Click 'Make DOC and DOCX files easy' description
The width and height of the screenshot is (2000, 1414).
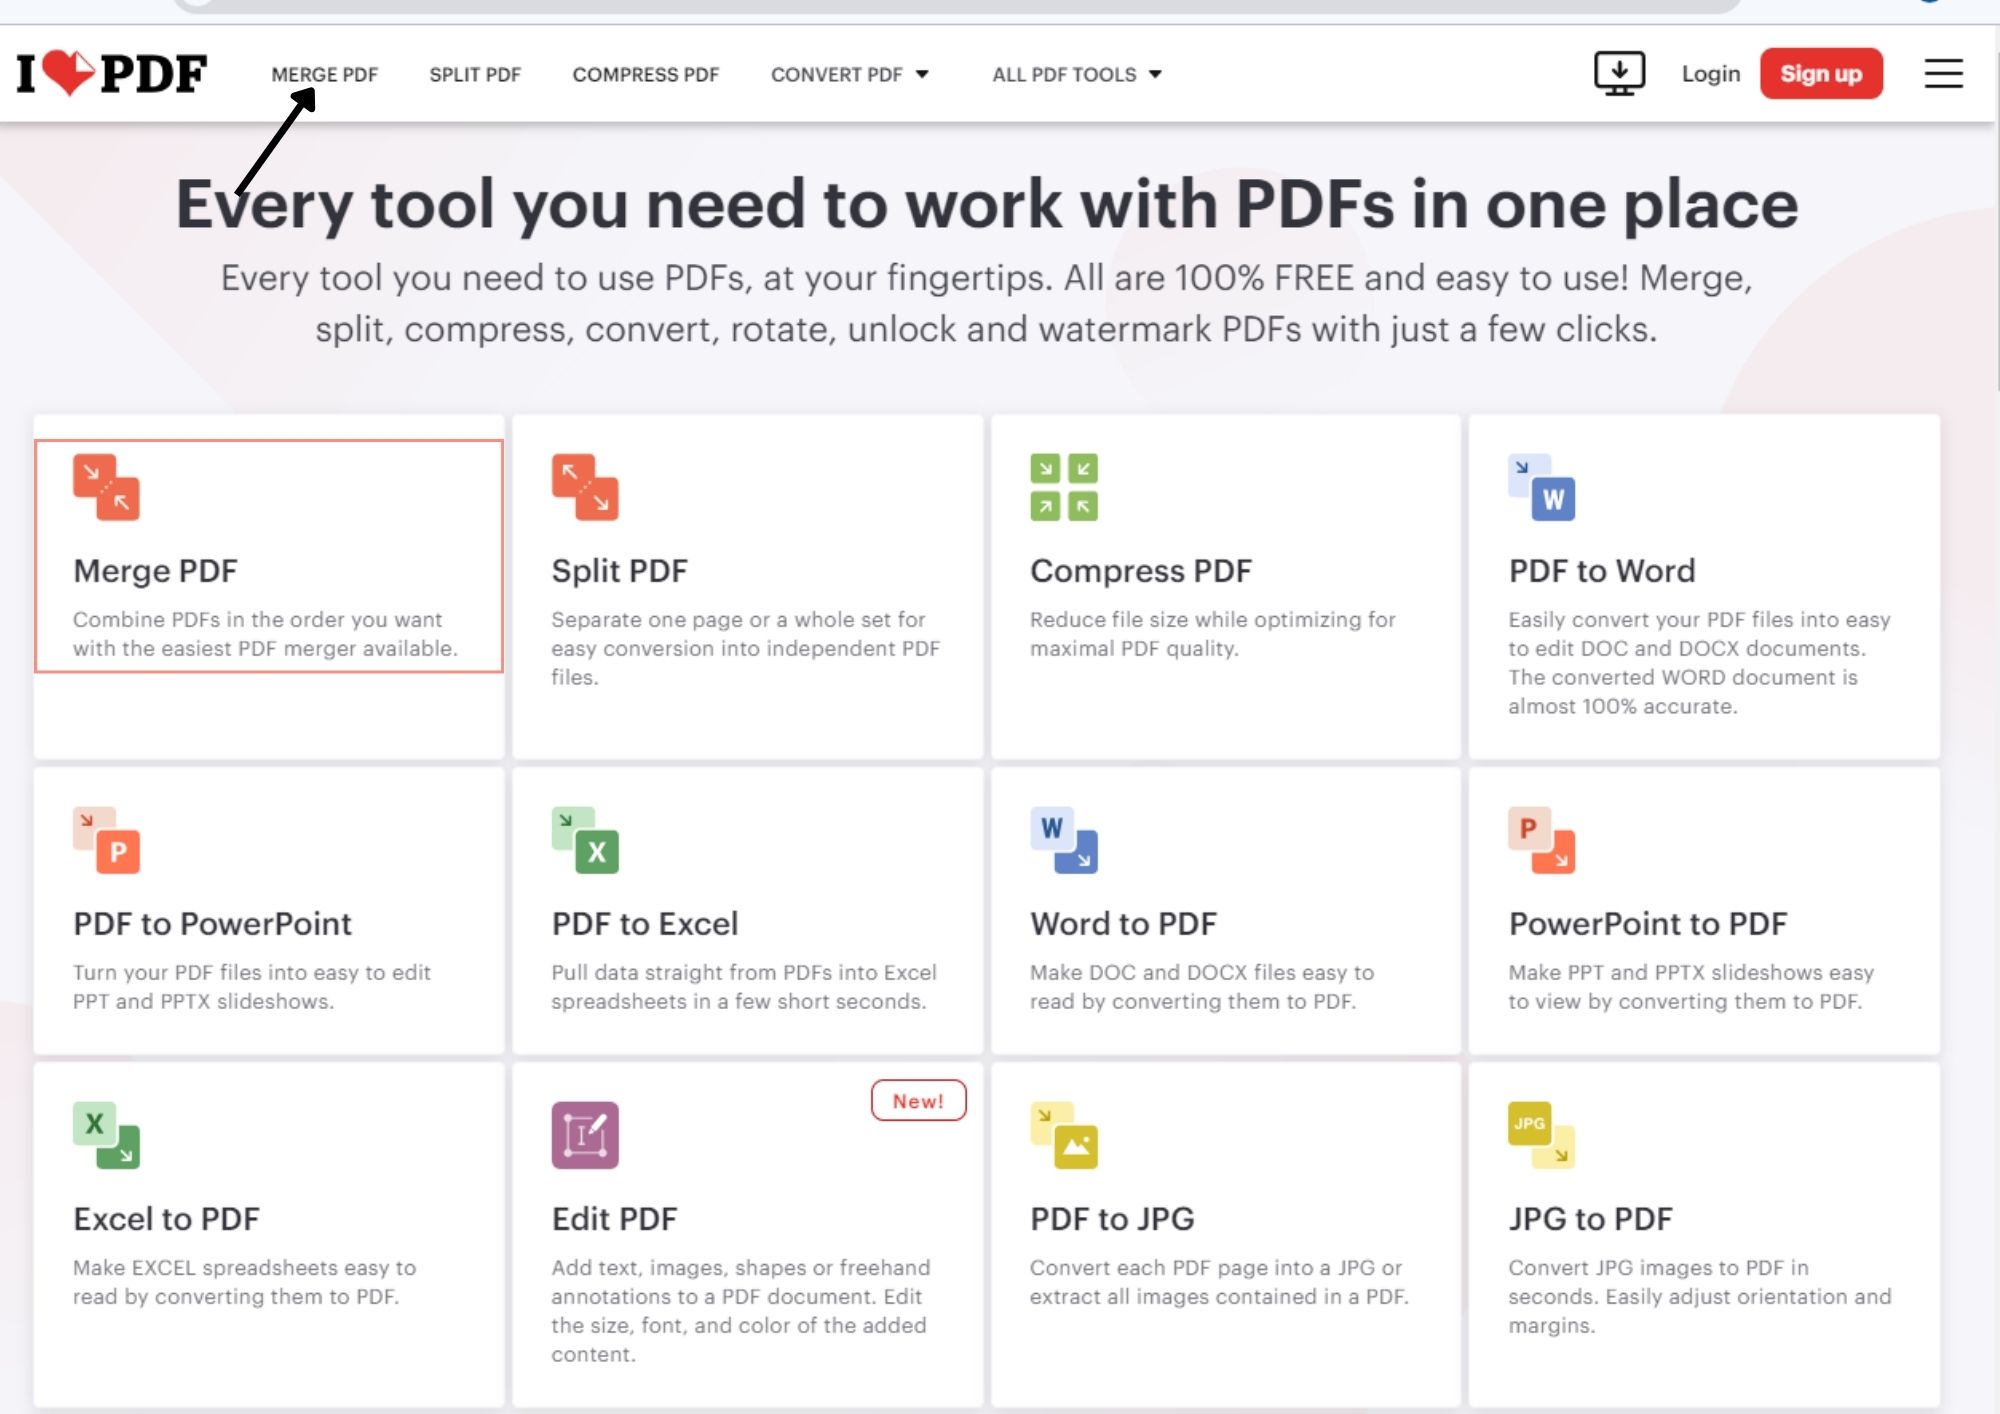pyautogui.click(x=1202, y=987)
